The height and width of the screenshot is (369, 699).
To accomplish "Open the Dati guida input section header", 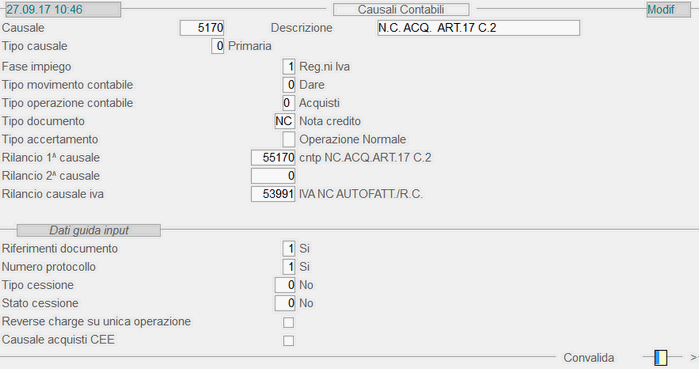I will point(89,230).
